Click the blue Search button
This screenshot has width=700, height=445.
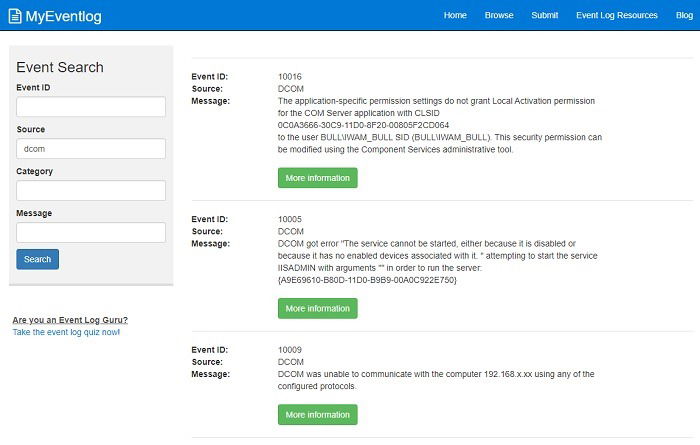pyautogui.click(x=38, y=259)
